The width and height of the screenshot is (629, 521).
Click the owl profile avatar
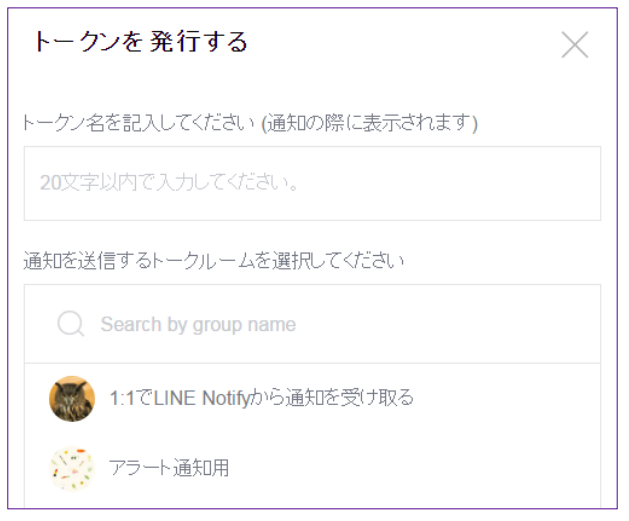(x=72, y=399)
